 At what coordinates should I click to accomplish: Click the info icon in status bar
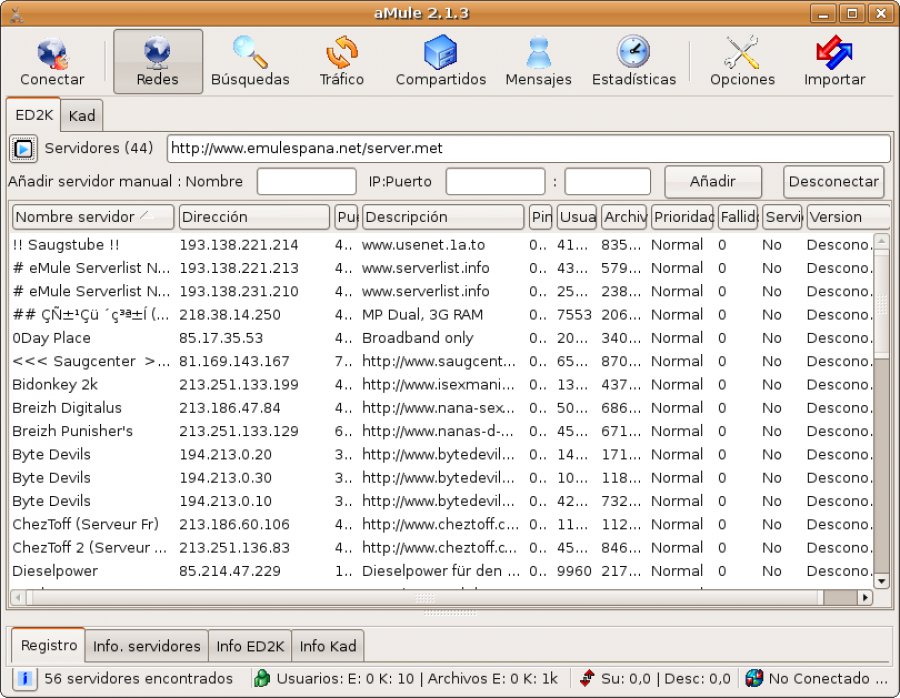(24, 678)
